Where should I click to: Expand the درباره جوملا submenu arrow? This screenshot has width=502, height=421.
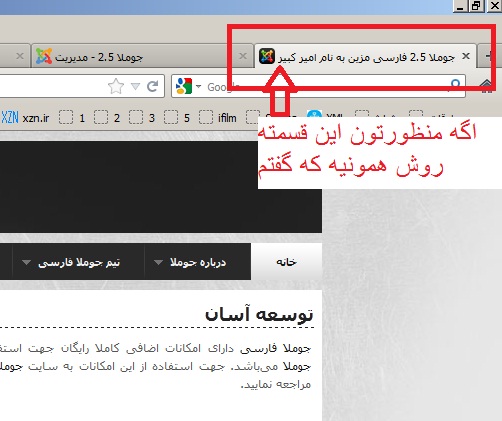coord(158,262)
